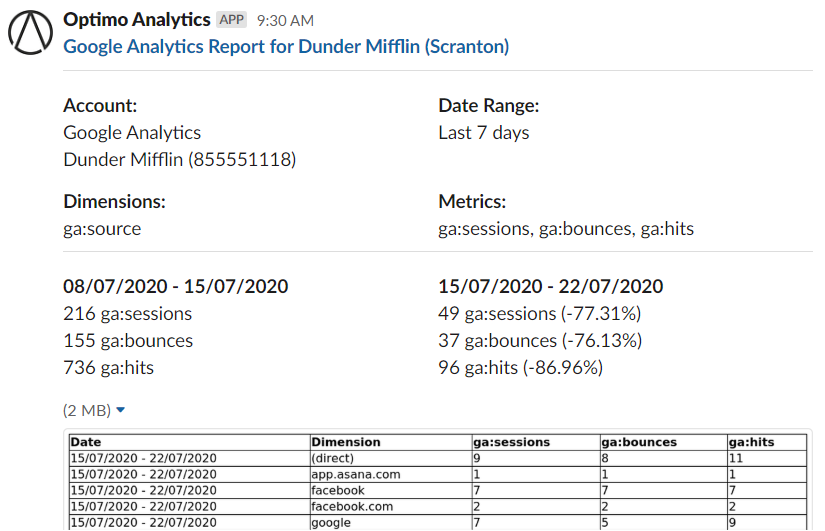Open the Optimo Analytics sender name
The width and height of the screenshot is (825, 531).
[x=137, y=19]
